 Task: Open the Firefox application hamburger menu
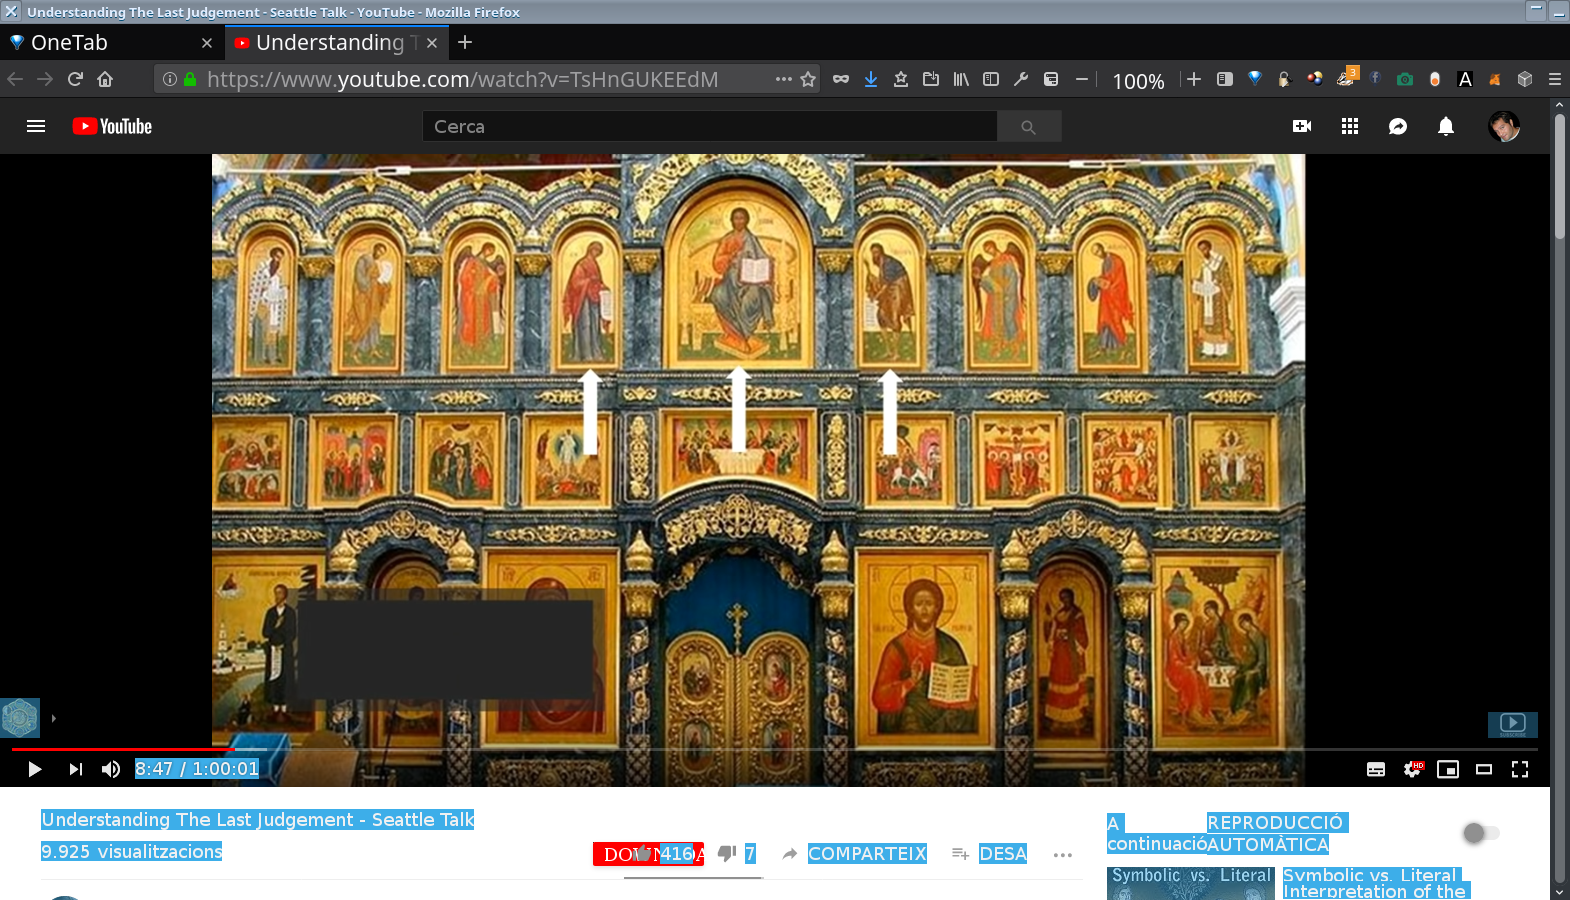(x=1555, y=79)
